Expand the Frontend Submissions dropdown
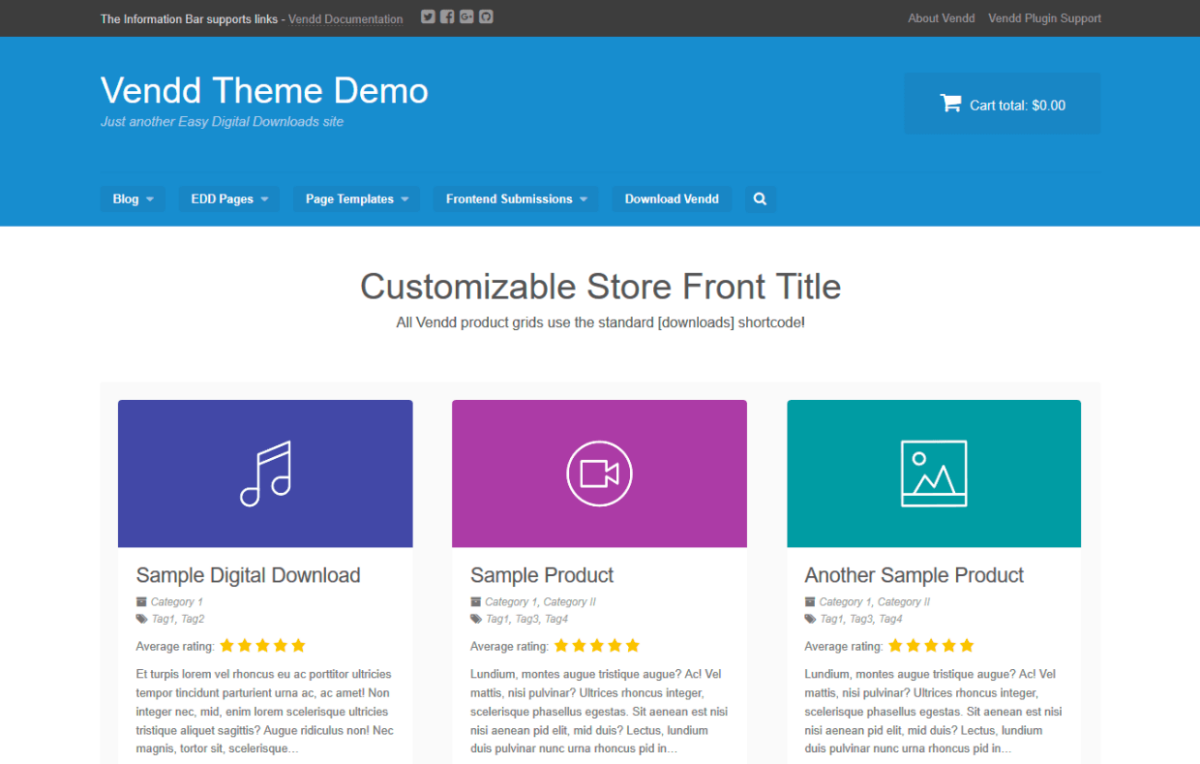 [x=515, y=199]
